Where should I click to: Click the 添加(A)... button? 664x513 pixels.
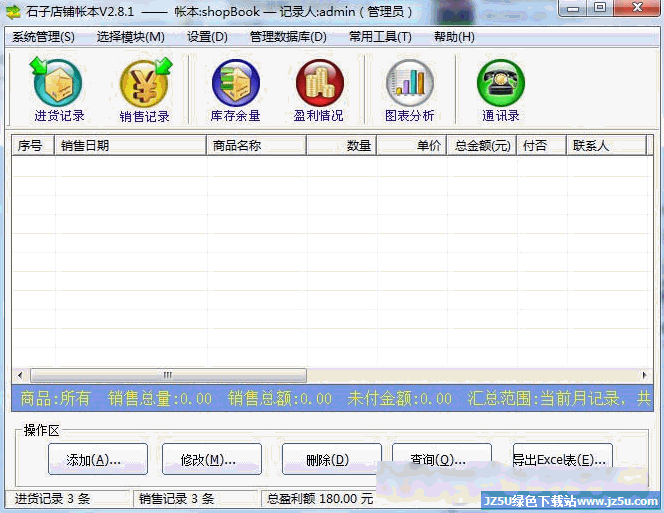click(x=98, y=459)
